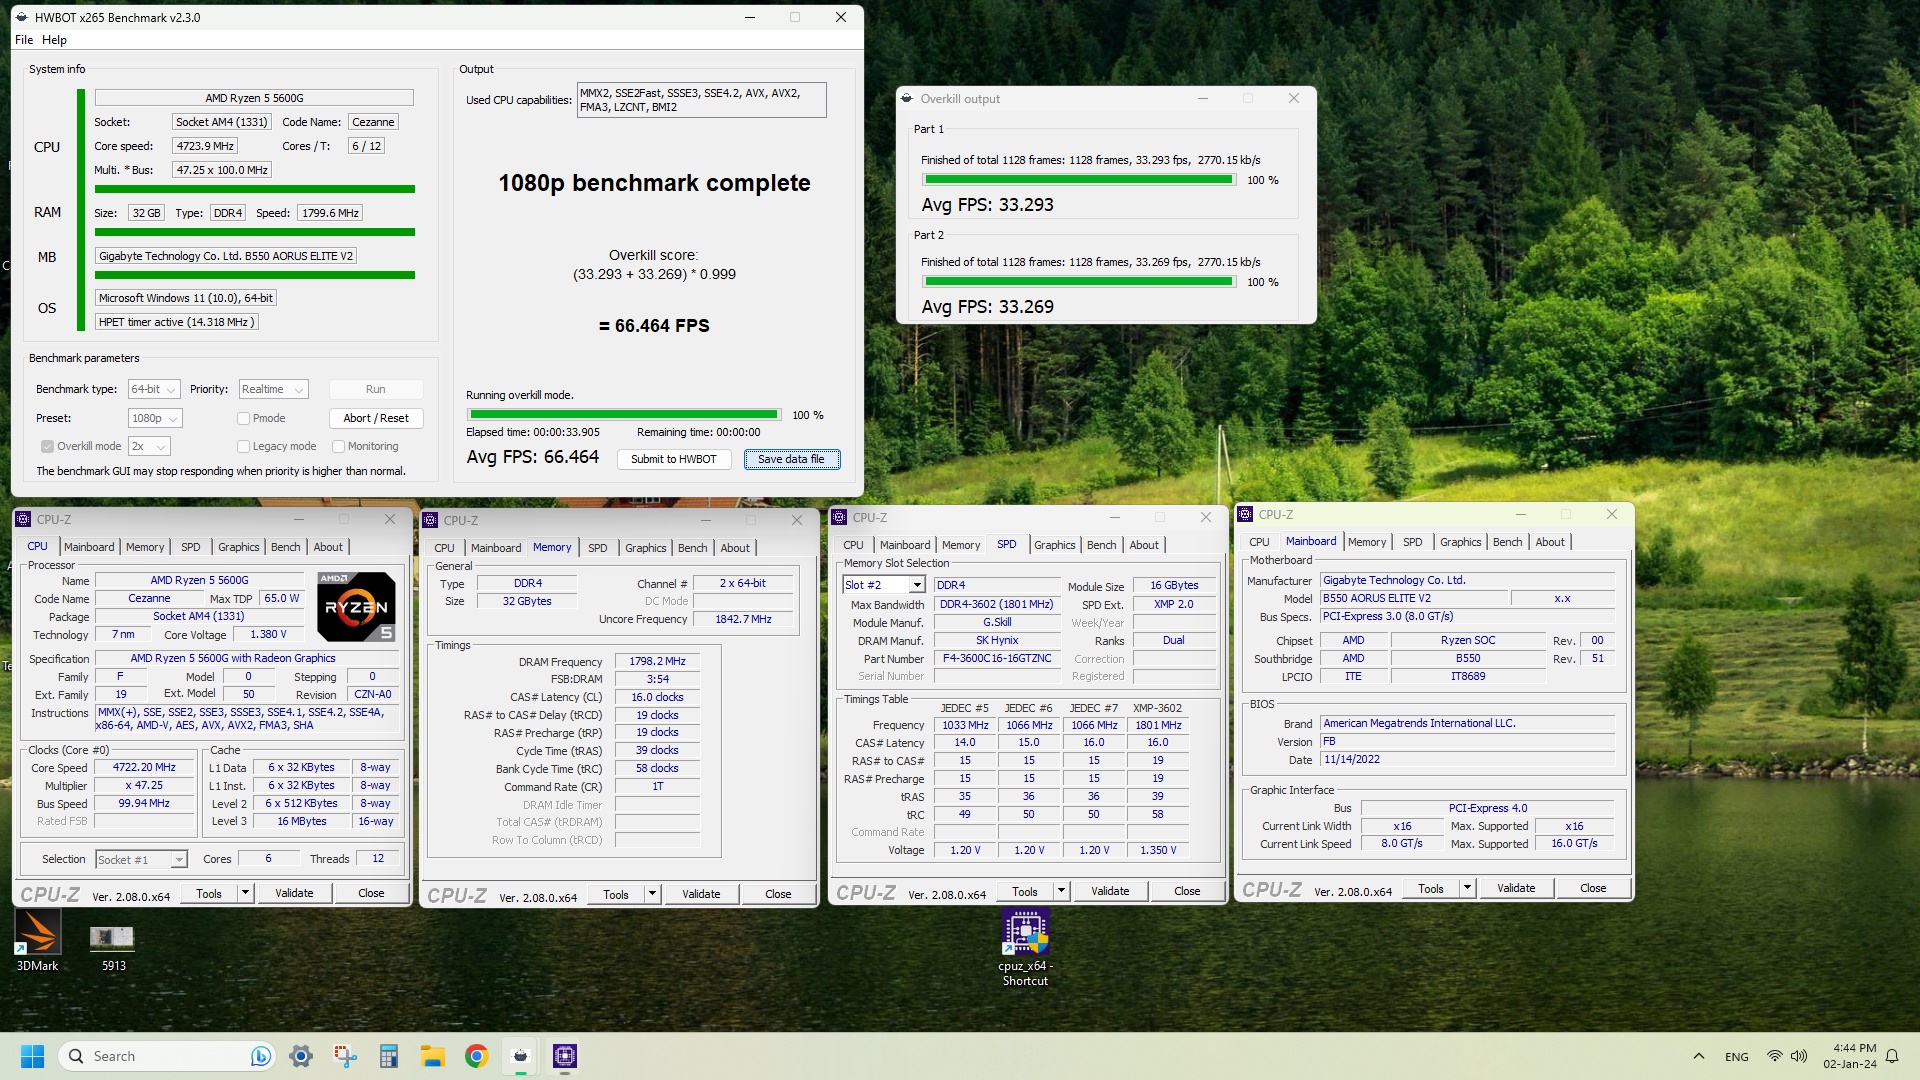Expand Tools dropdown arrow in CPU-Z CPU window
1920x1080 pixels.
(245, 893)
